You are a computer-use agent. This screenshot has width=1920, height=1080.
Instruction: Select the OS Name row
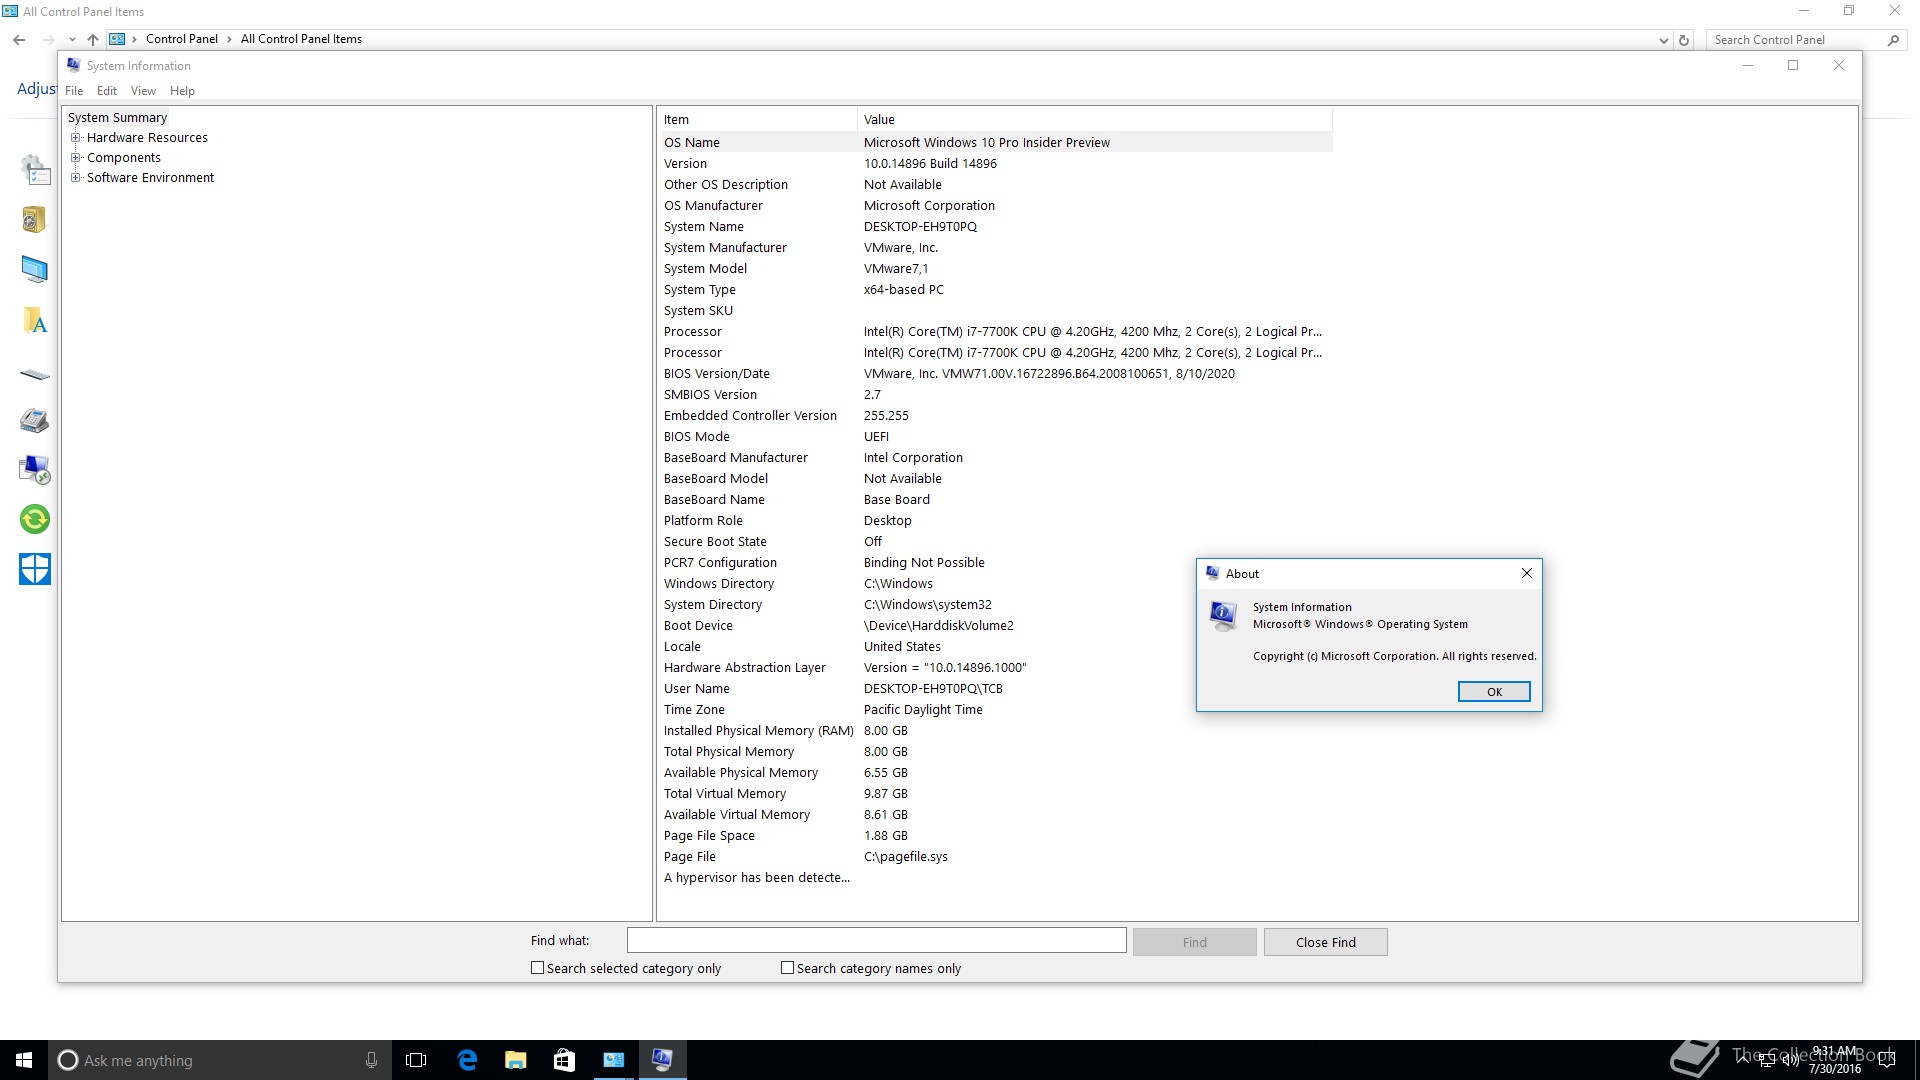tap(996, 142)
